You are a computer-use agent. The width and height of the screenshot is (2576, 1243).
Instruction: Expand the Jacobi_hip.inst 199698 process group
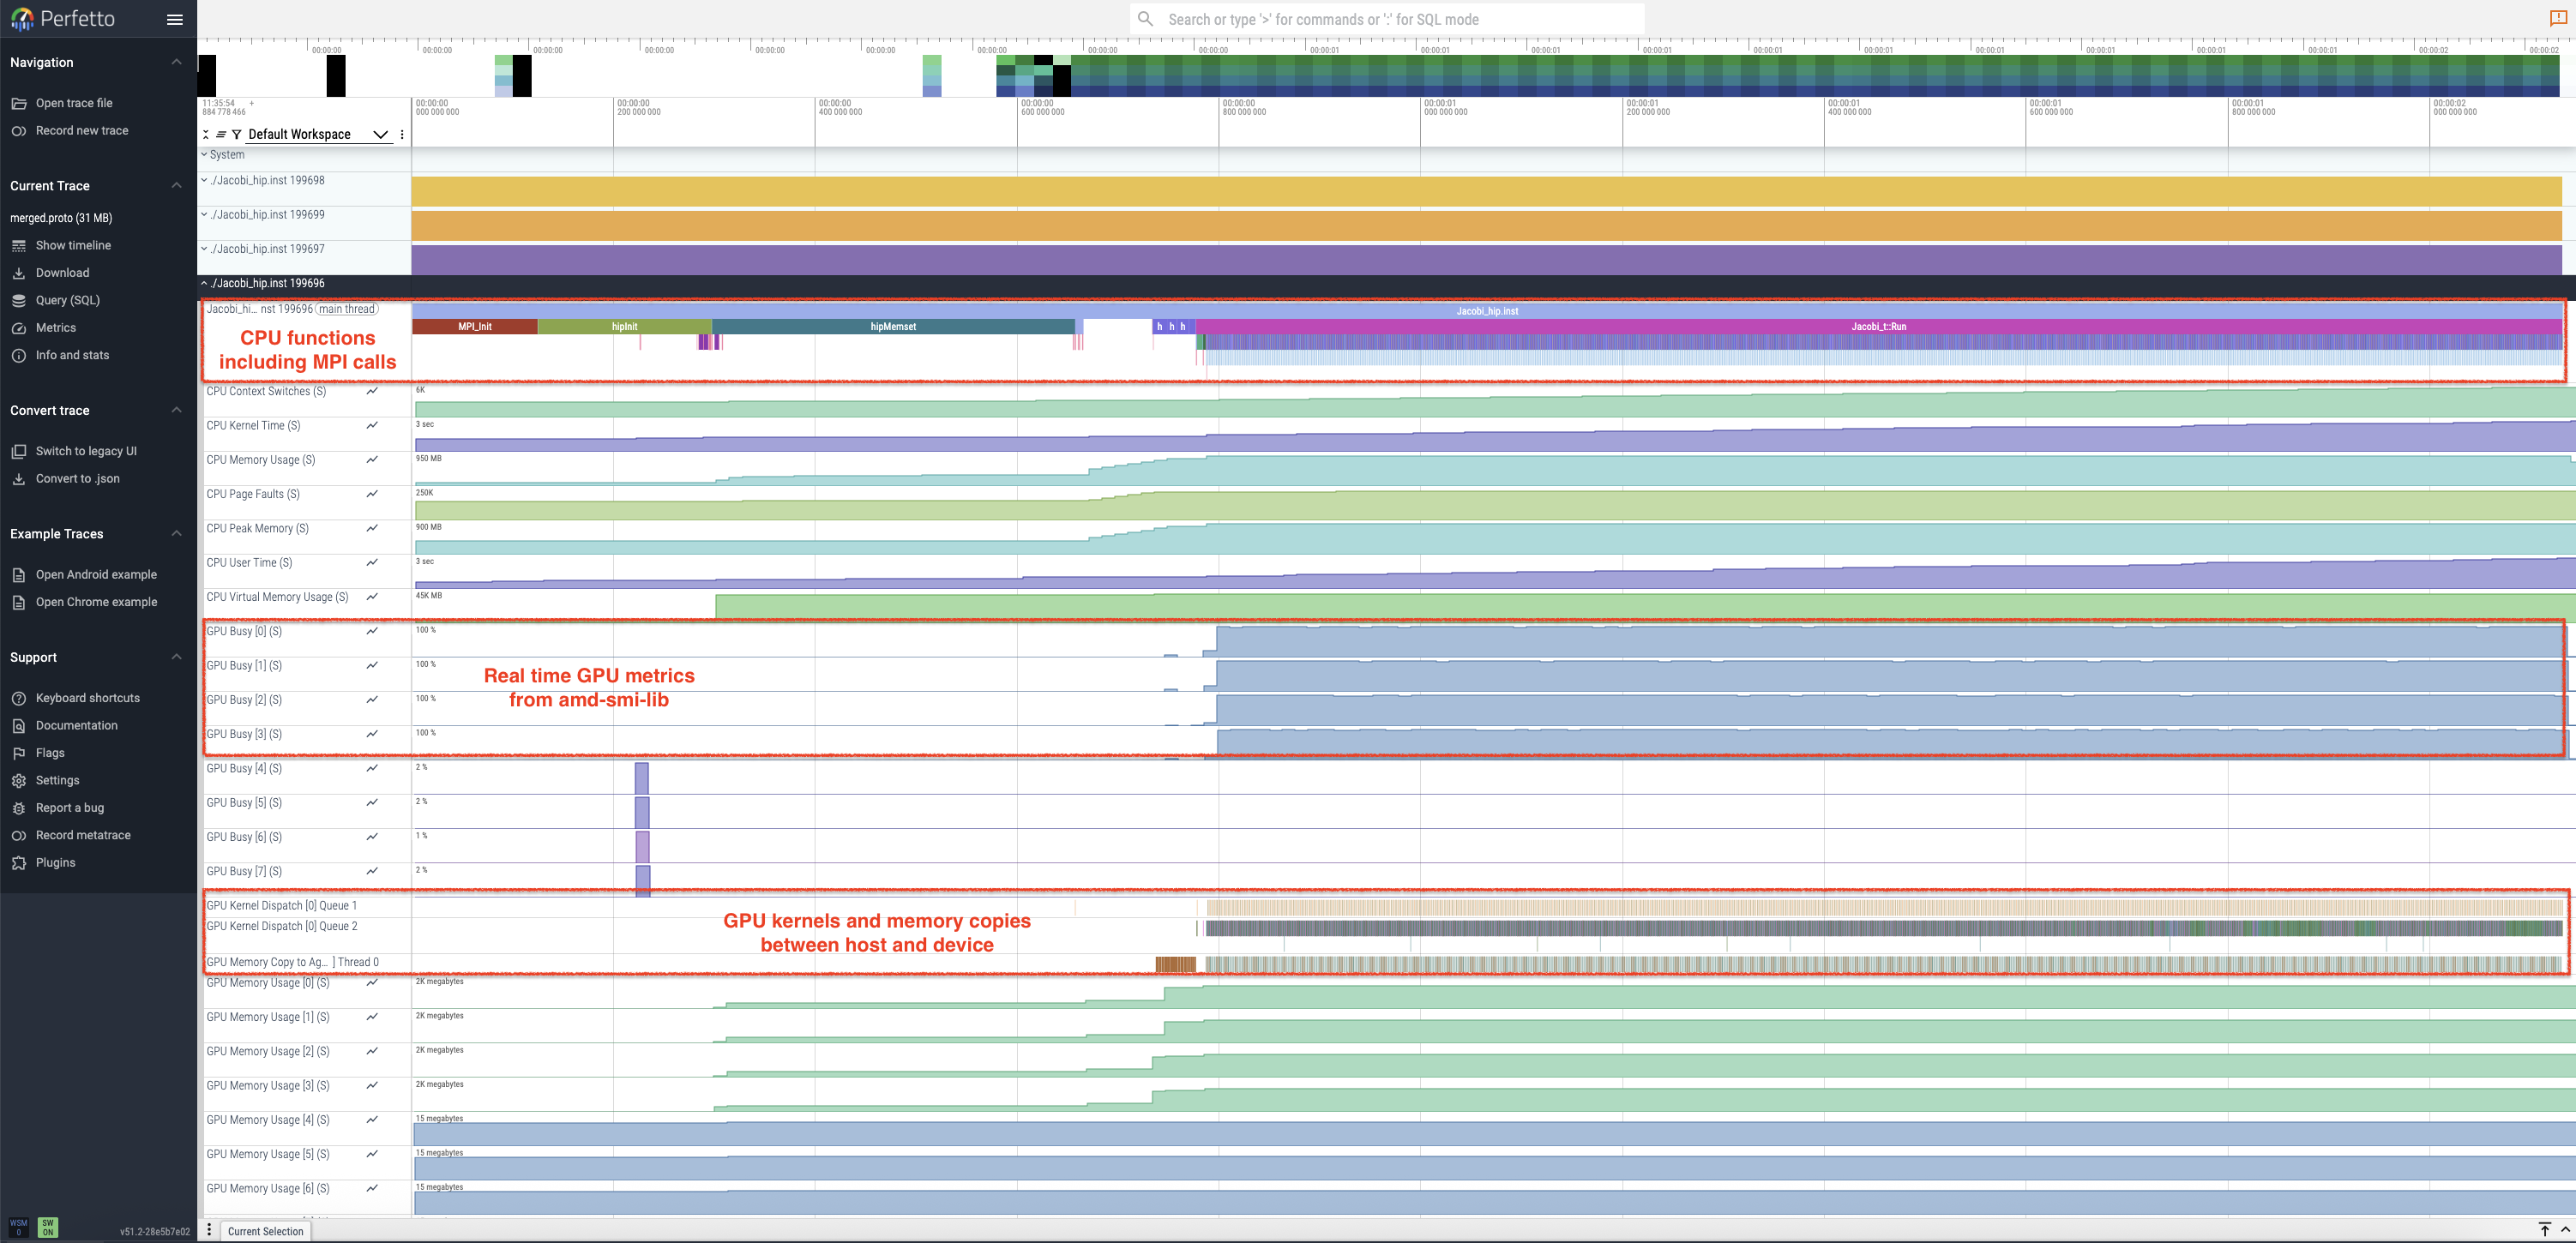(204, 180)
